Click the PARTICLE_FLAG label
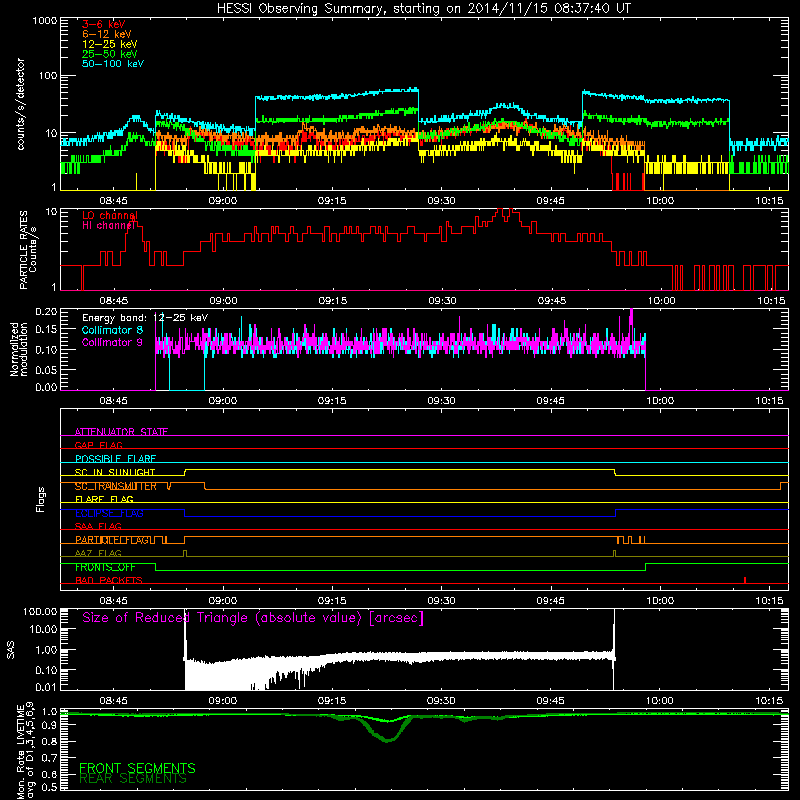 [x=112, y=540]
